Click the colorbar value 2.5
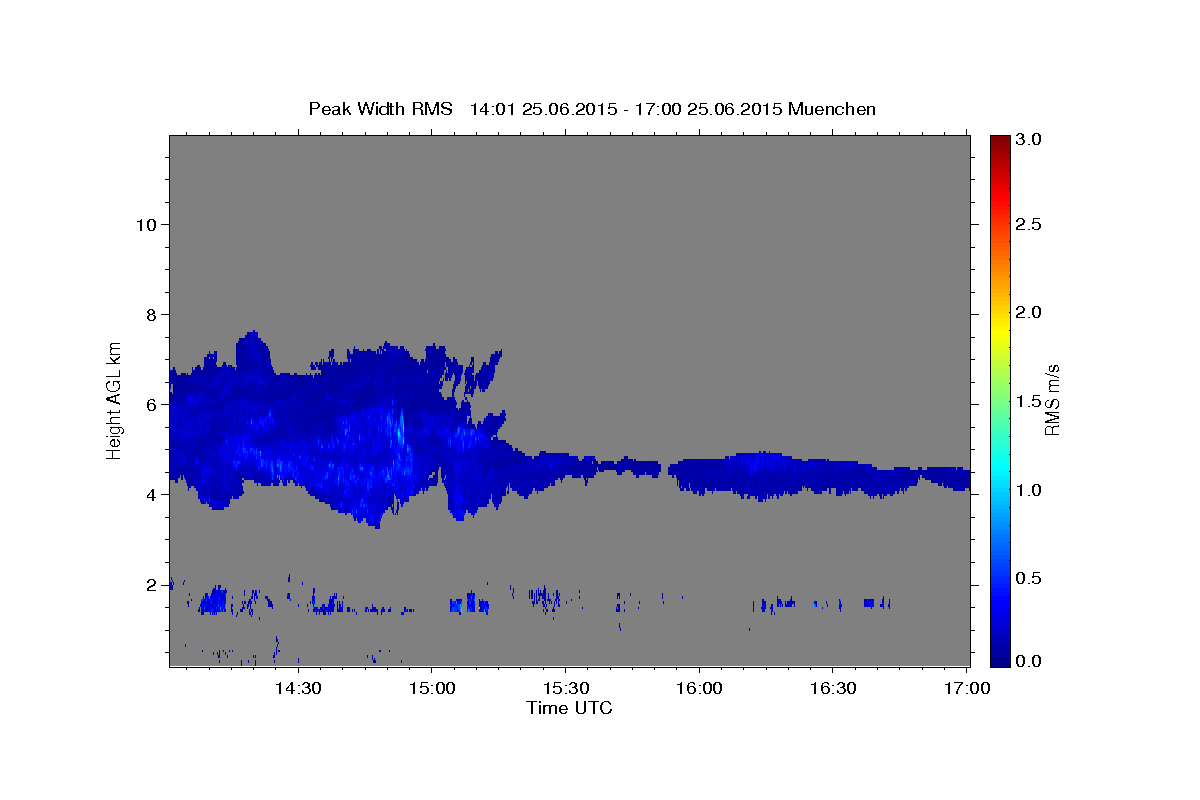The width and height of the screenshot is (1200, 800). click(x=1030, y=224)
